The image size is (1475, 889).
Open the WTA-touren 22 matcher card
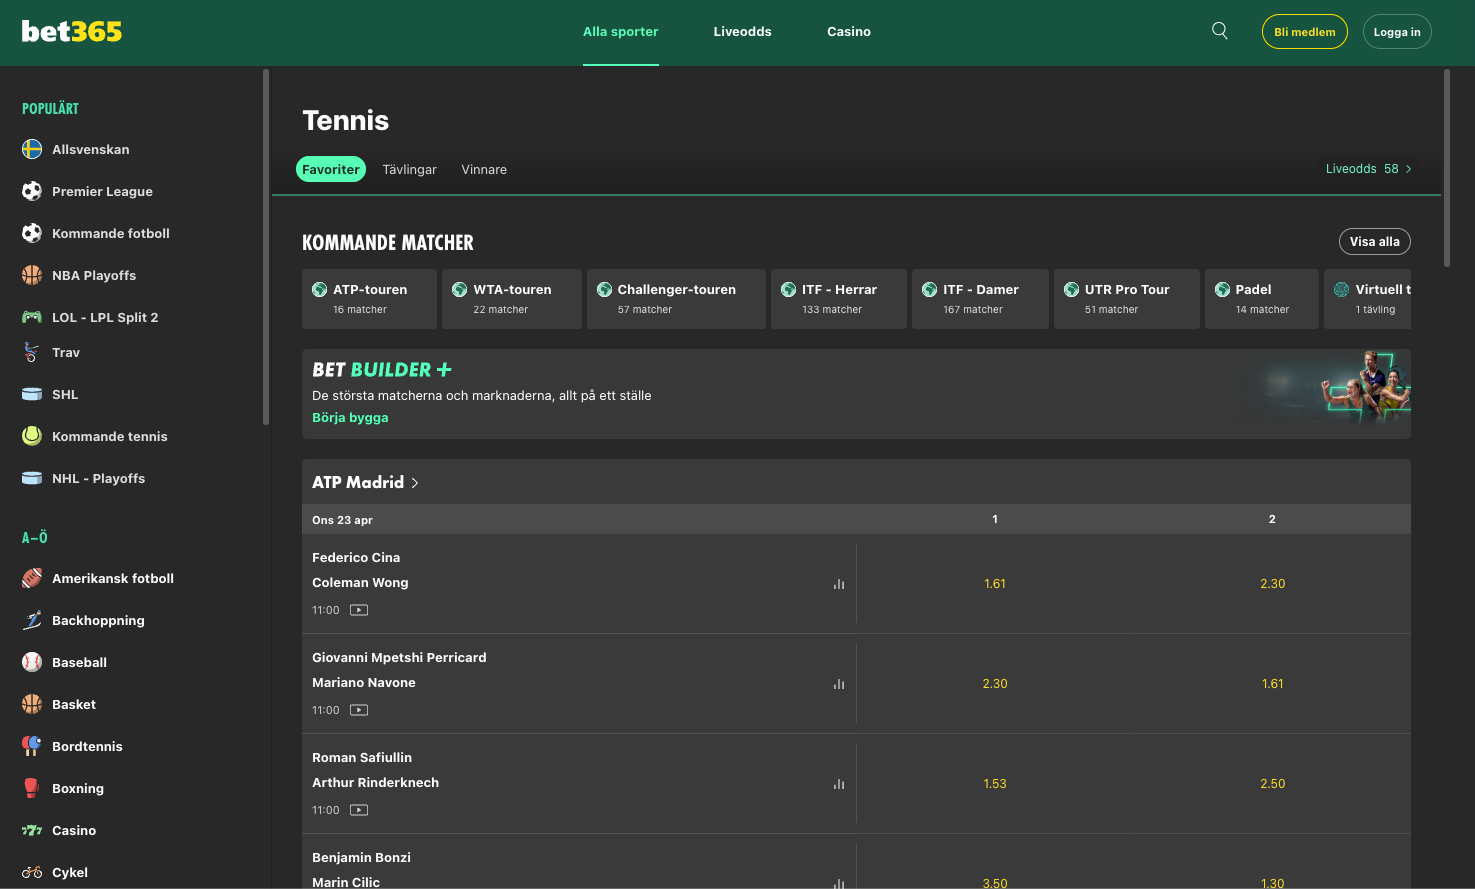512,299
